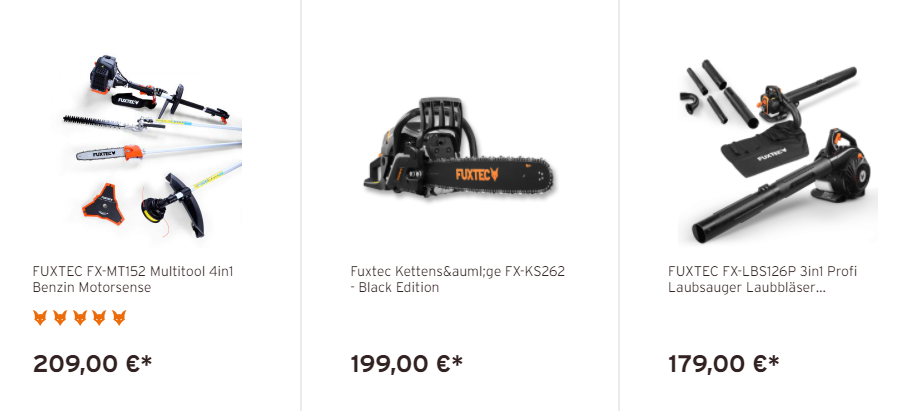Click the orange three-blade brush cutter disc
Viewport: 915px width, 411px height.
click(x=103, y=202)
